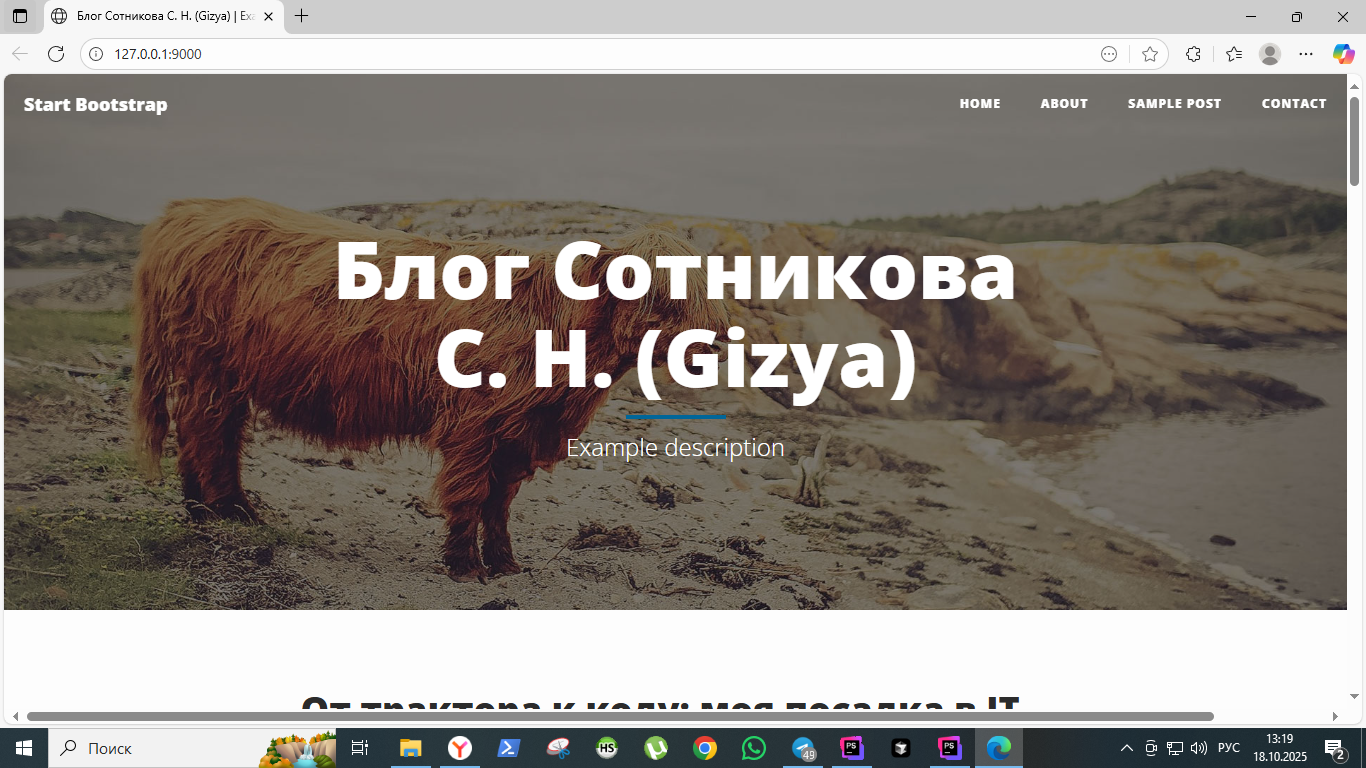The height and width of the screenshot is (768, 1366).
Task: Open WhatsApp from the taskbar
Action: 754,748
